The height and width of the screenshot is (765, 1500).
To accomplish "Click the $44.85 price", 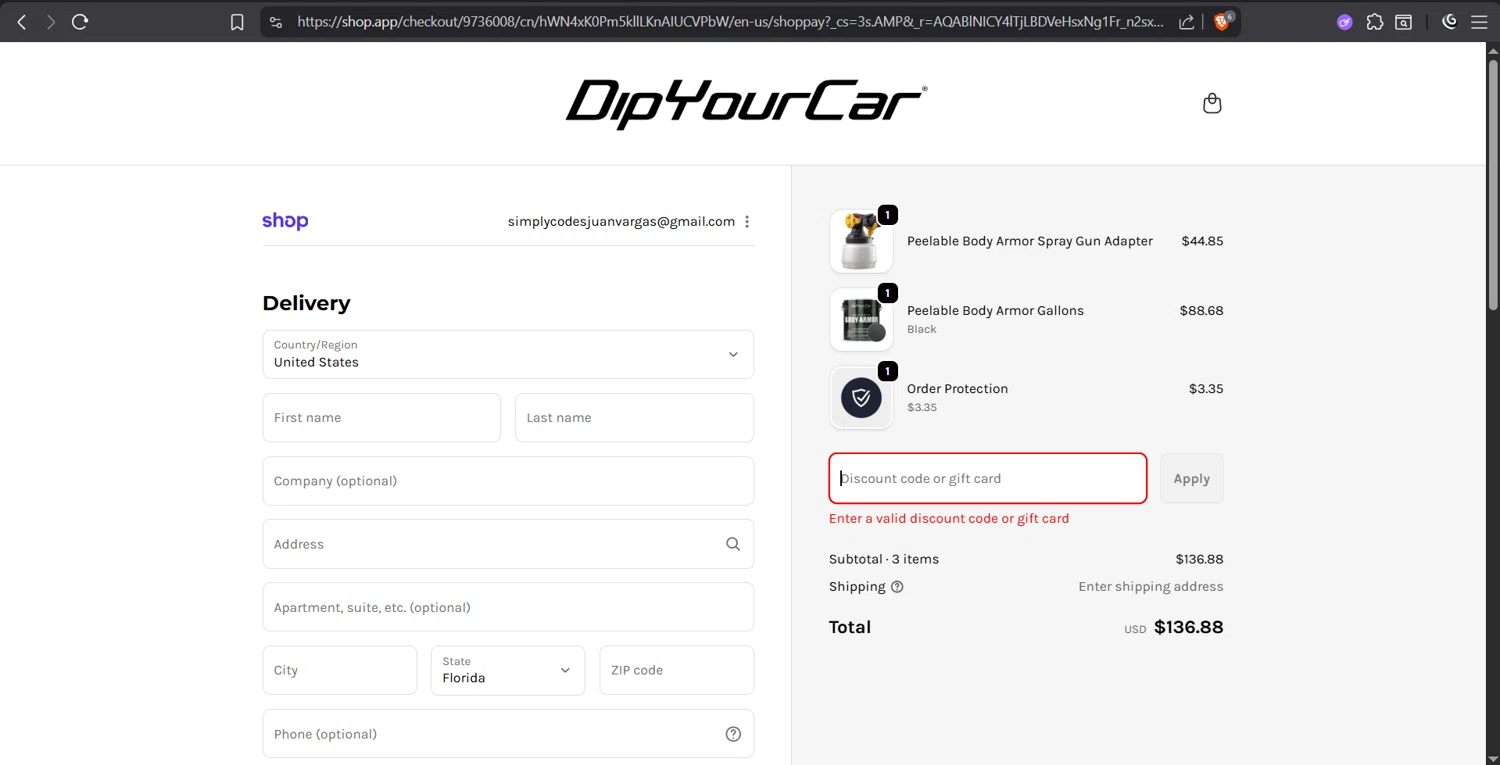I will [x=1202, y=241].
